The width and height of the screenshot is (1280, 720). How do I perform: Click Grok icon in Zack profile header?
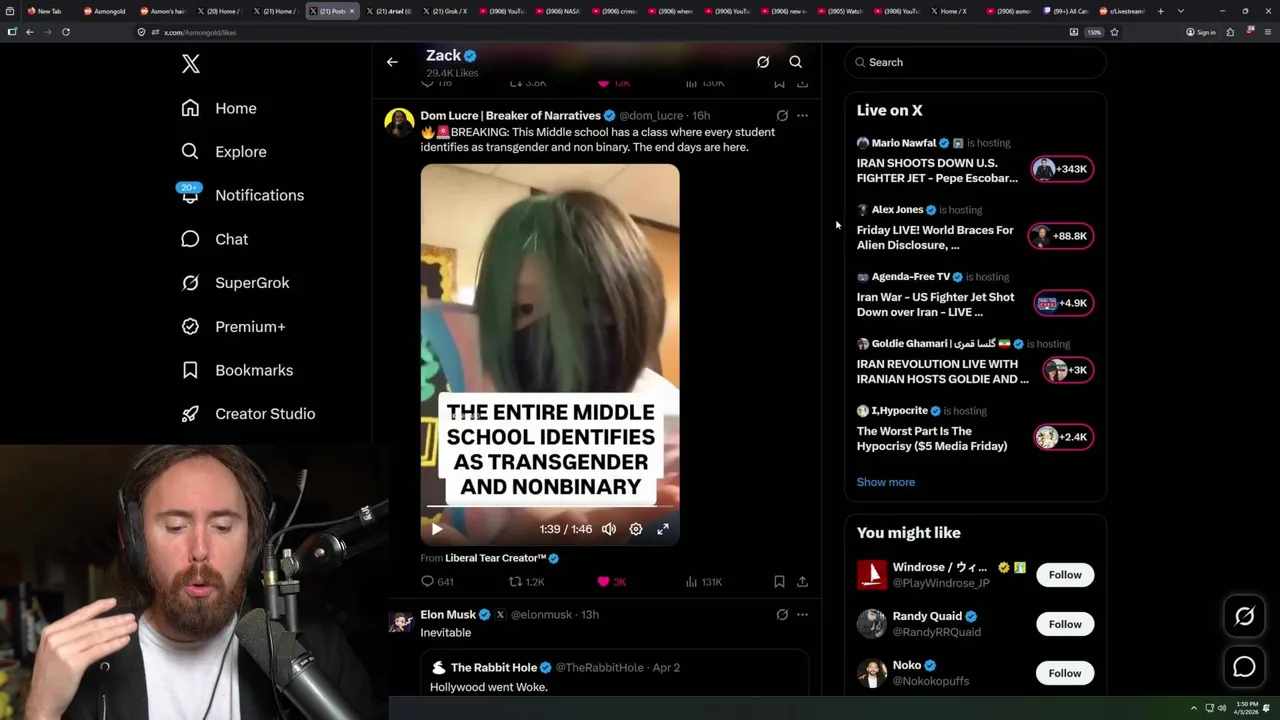[x=763, y=62]
